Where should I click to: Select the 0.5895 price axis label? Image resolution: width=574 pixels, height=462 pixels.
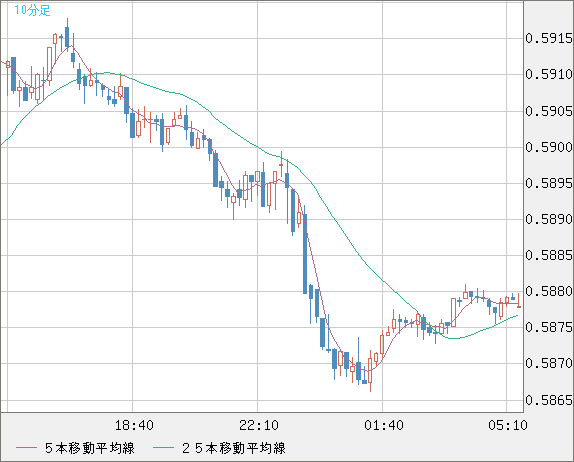[x=549, y=183]
